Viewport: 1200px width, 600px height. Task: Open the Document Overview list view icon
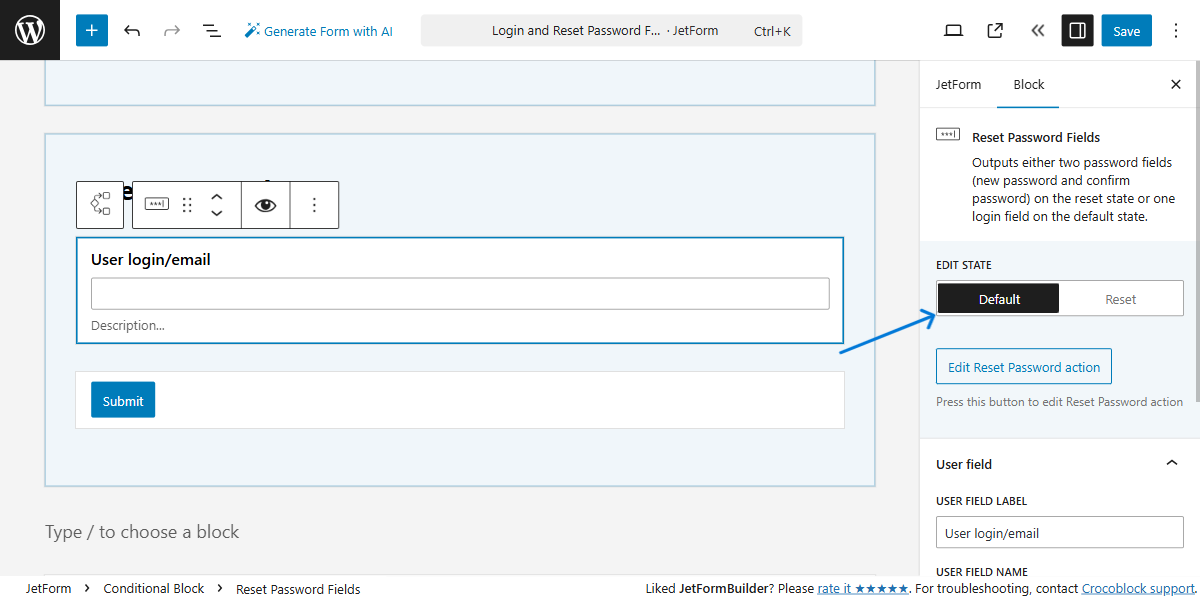click(212, 30)
